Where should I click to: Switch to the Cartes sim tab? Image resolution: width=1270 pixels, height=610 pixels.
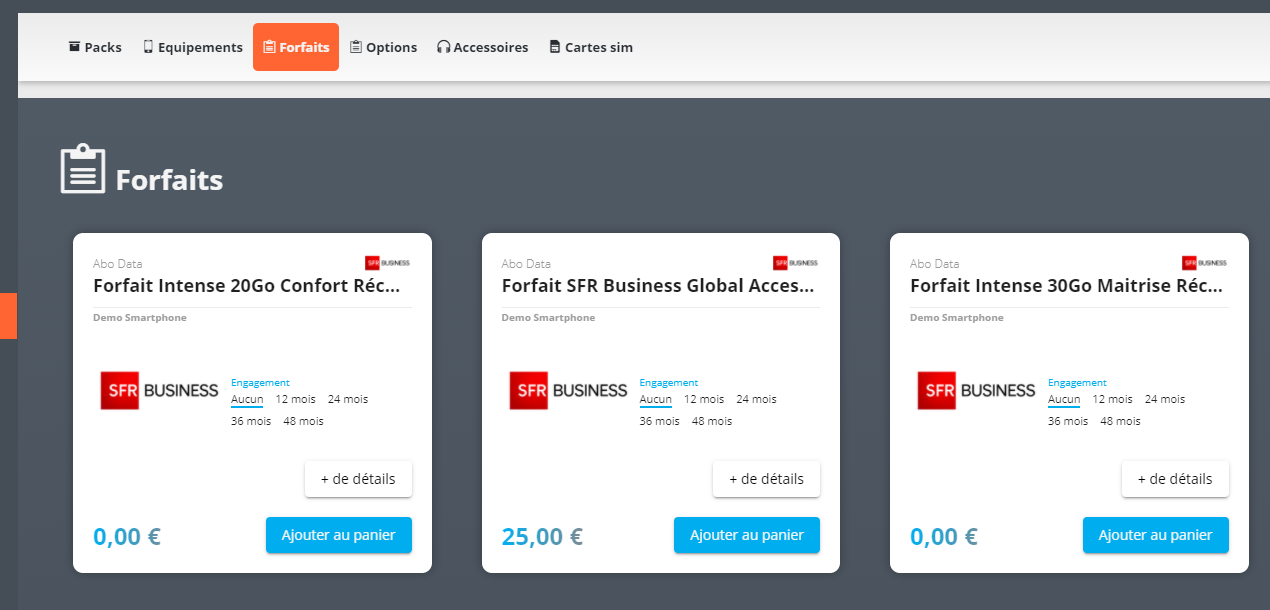pos(590,47)
